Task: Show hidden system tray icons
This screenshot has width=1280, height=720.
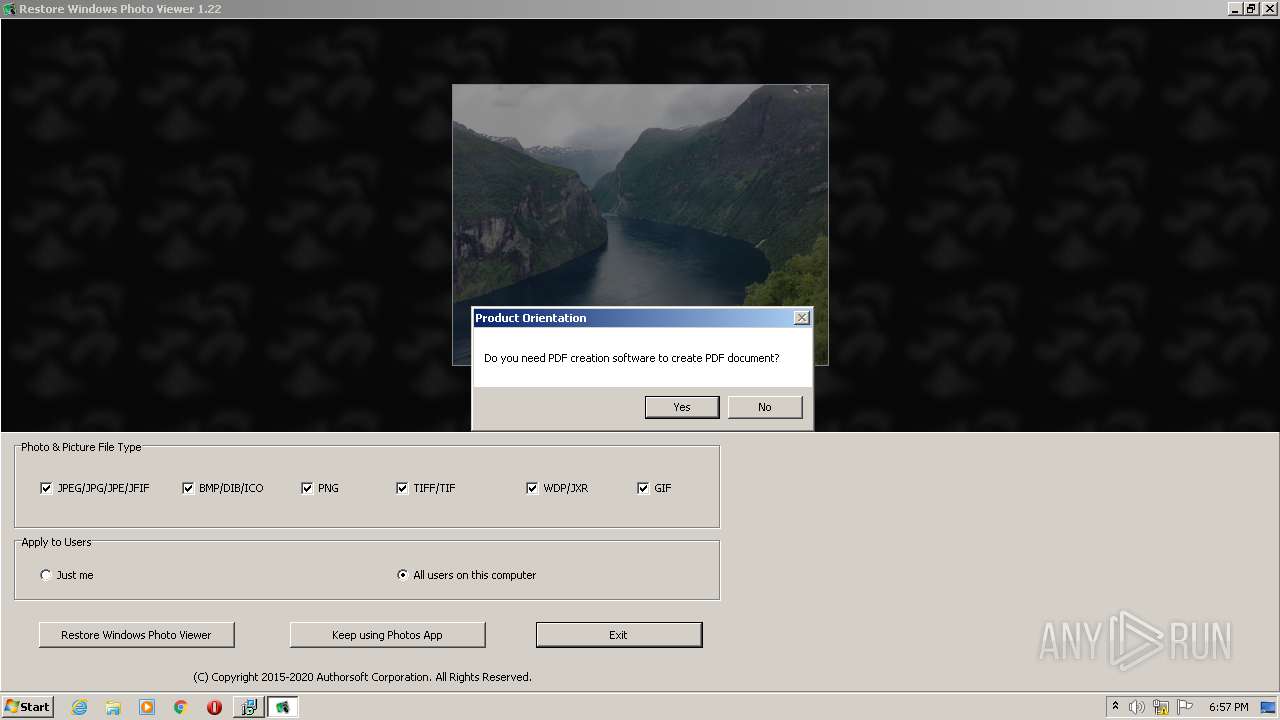Action: pyautogui.click(x=1115, y=706)
